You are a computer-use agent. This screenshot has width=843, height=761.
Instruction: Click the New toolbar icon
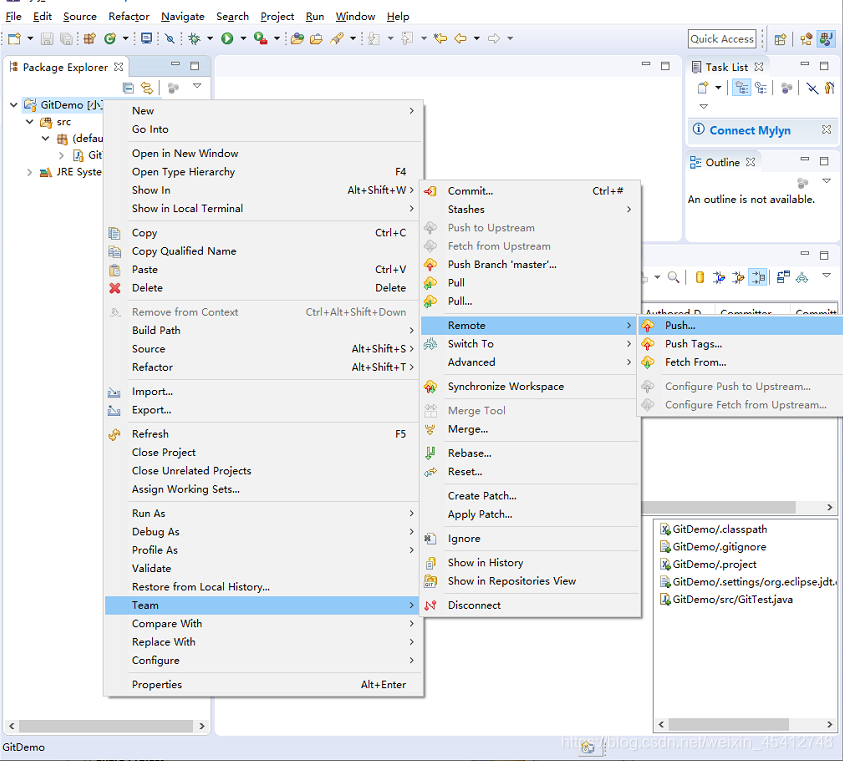[x=15, y=38]
